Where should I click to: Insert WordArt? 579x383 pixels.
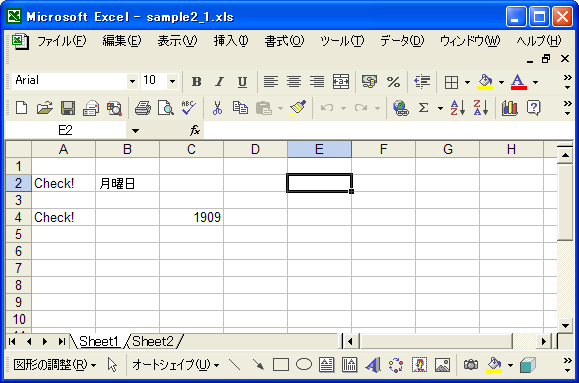click(373, 365)
